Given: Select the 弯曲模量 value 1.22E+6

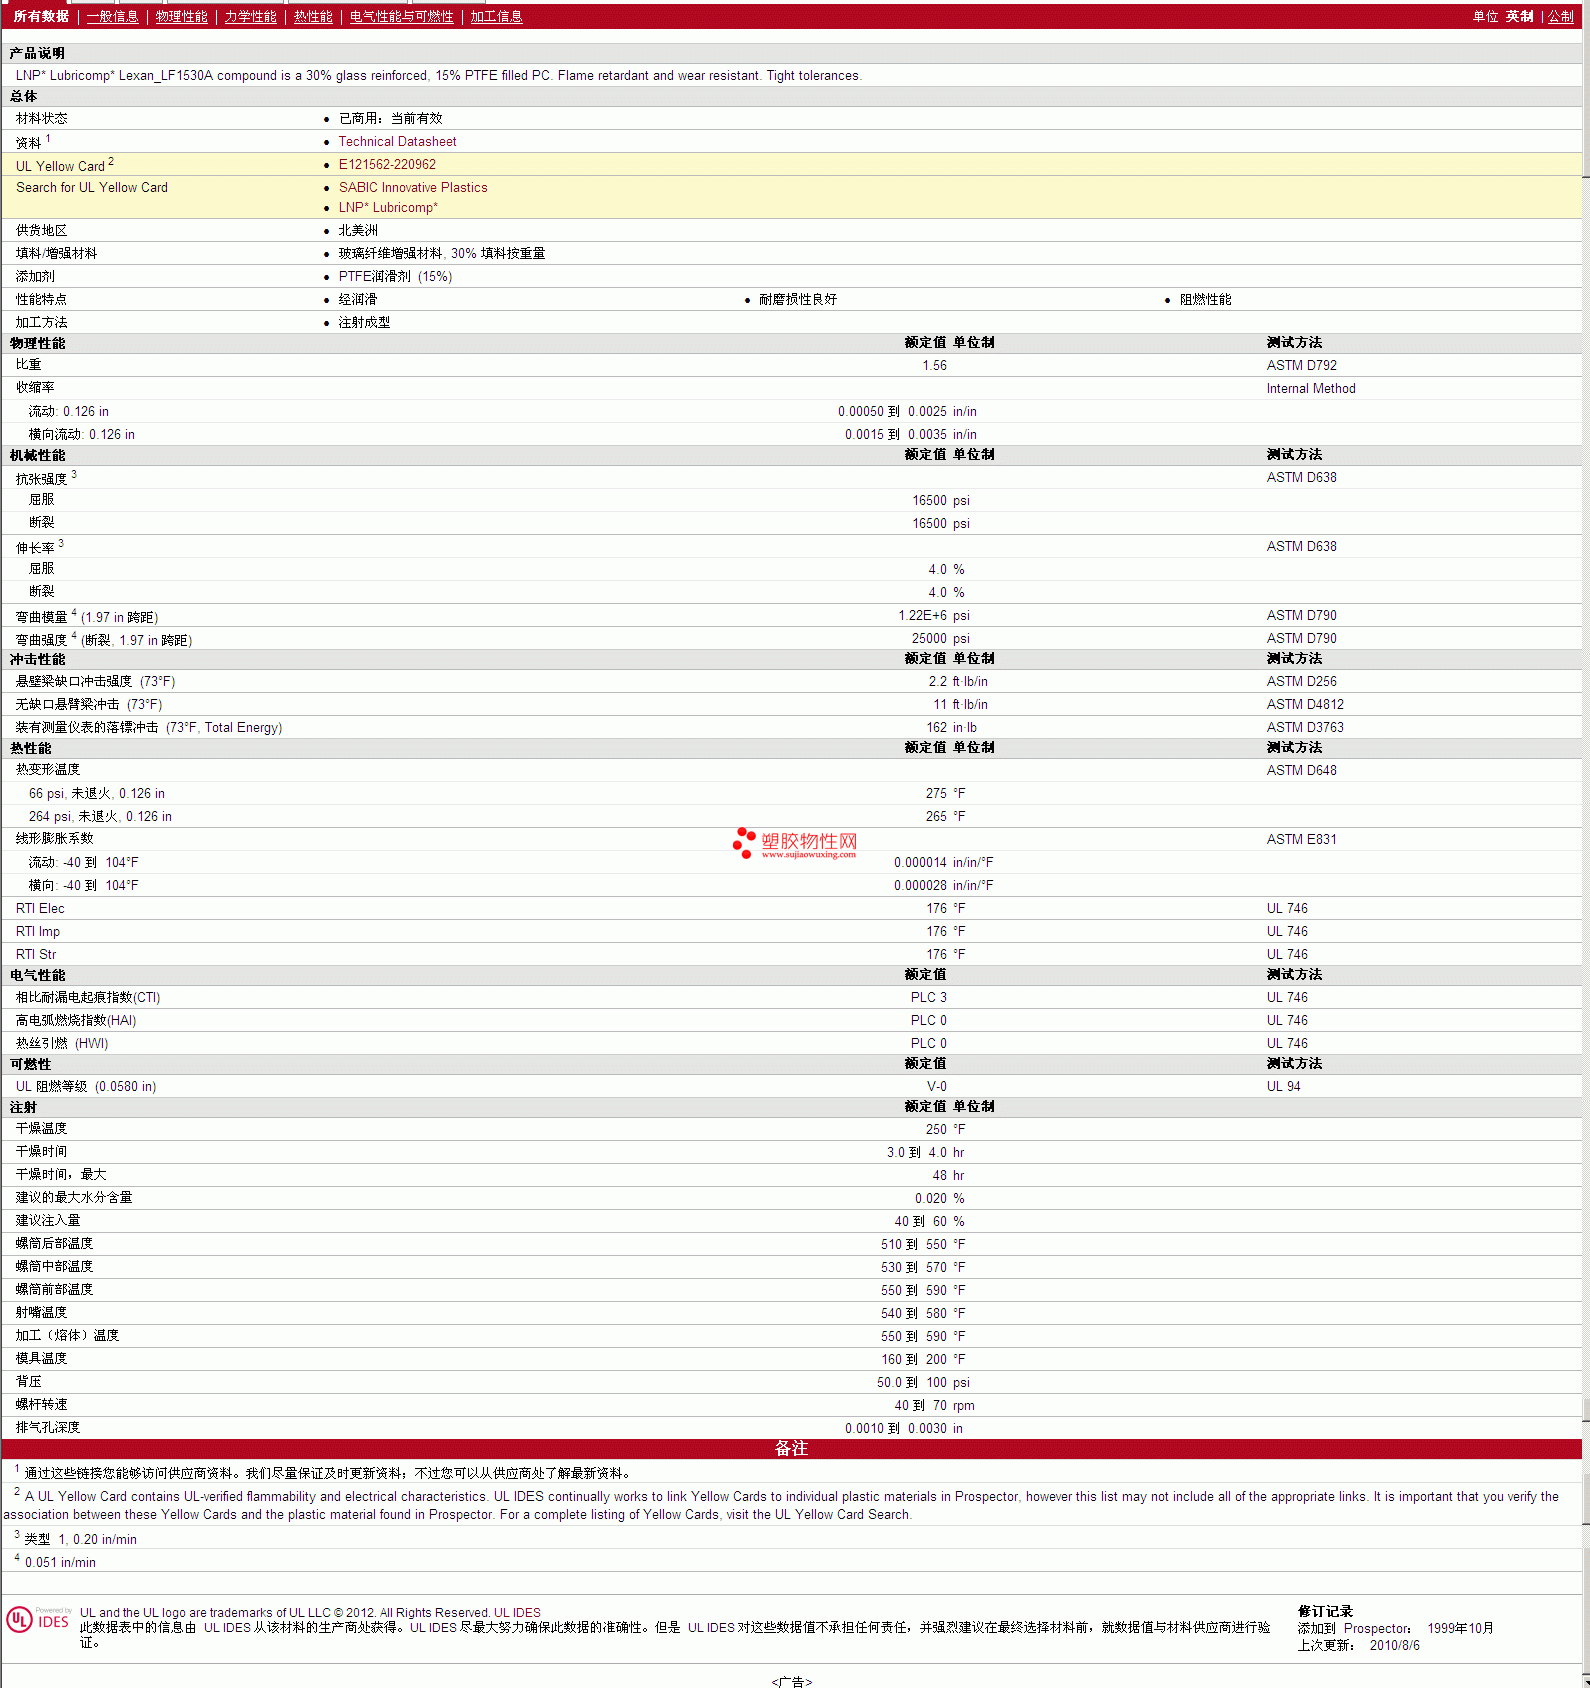Looking at the screenshot, I should [921, 616].
